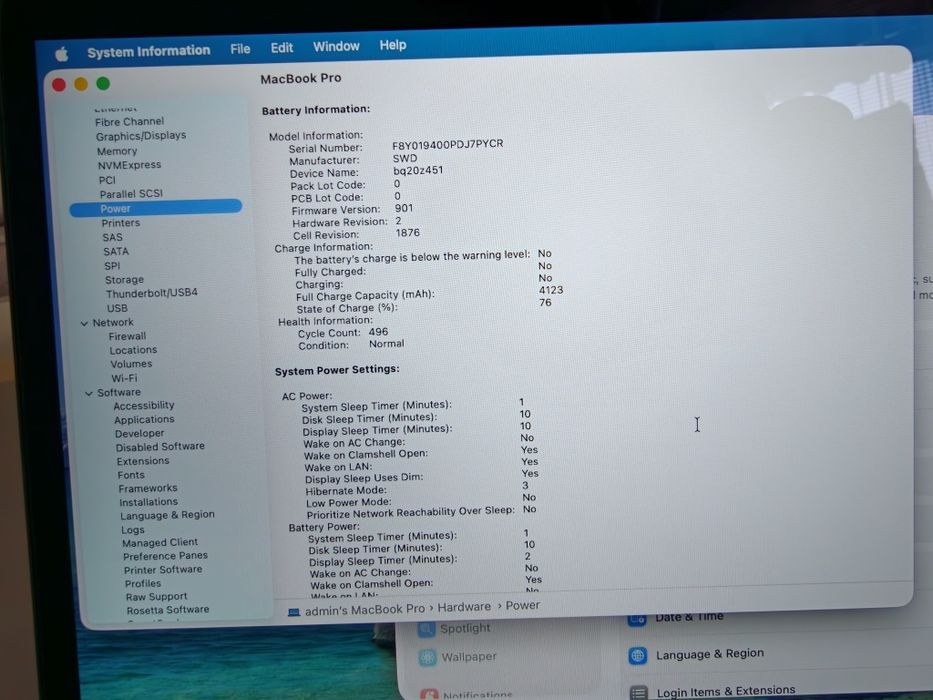Click the device name bq20z451
The height and width of the screenshot is (700, 933).
tap(418, 170)
